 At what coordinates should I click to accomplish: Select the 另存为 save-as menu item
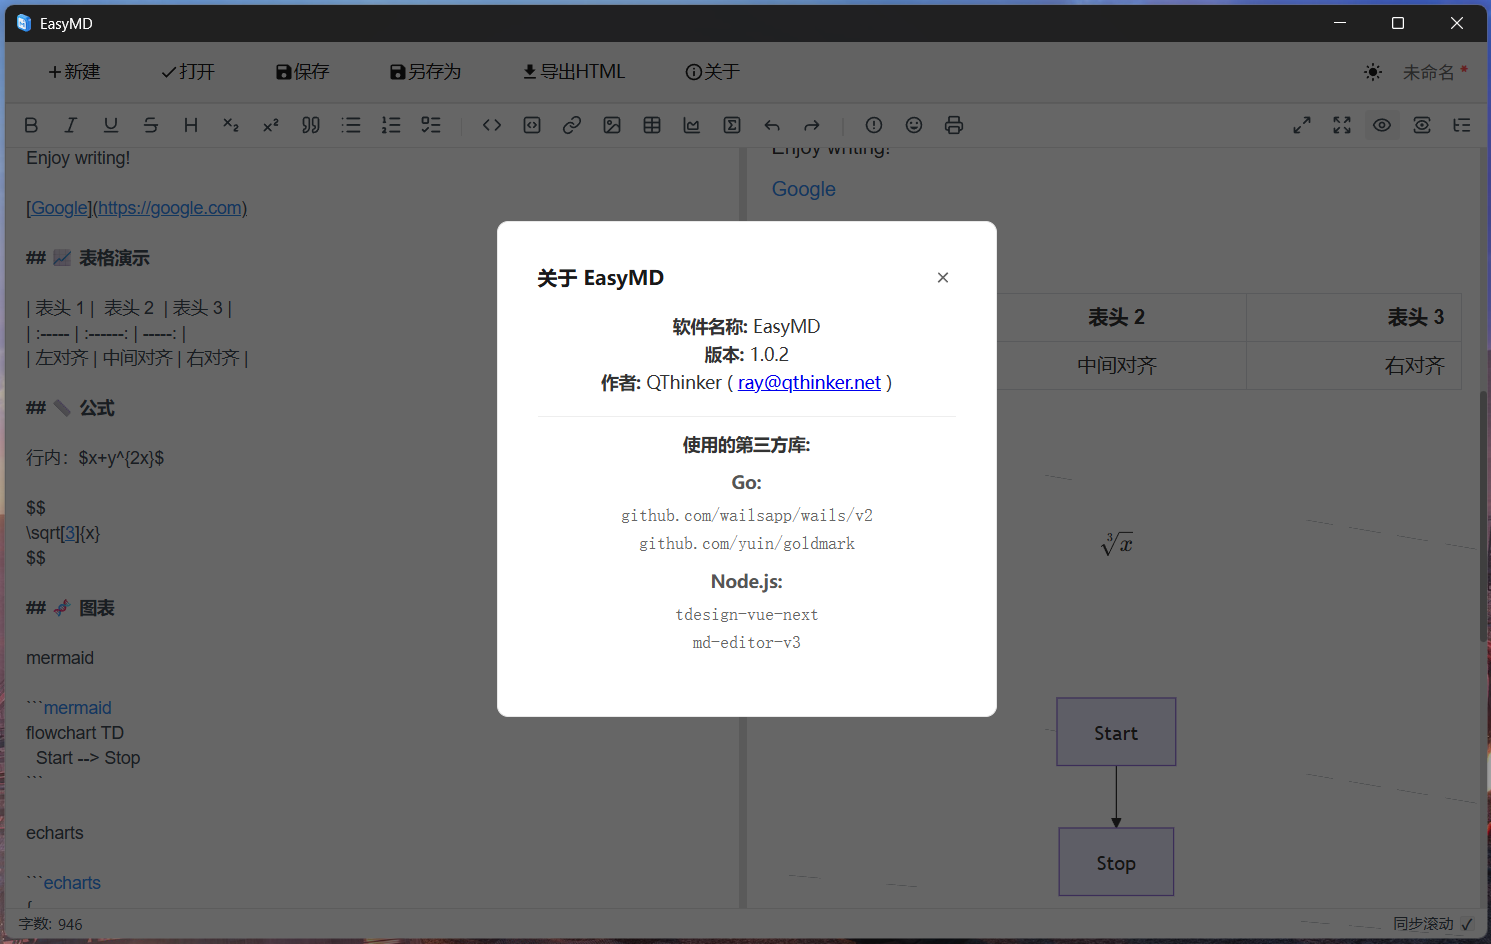coord(425,71)
